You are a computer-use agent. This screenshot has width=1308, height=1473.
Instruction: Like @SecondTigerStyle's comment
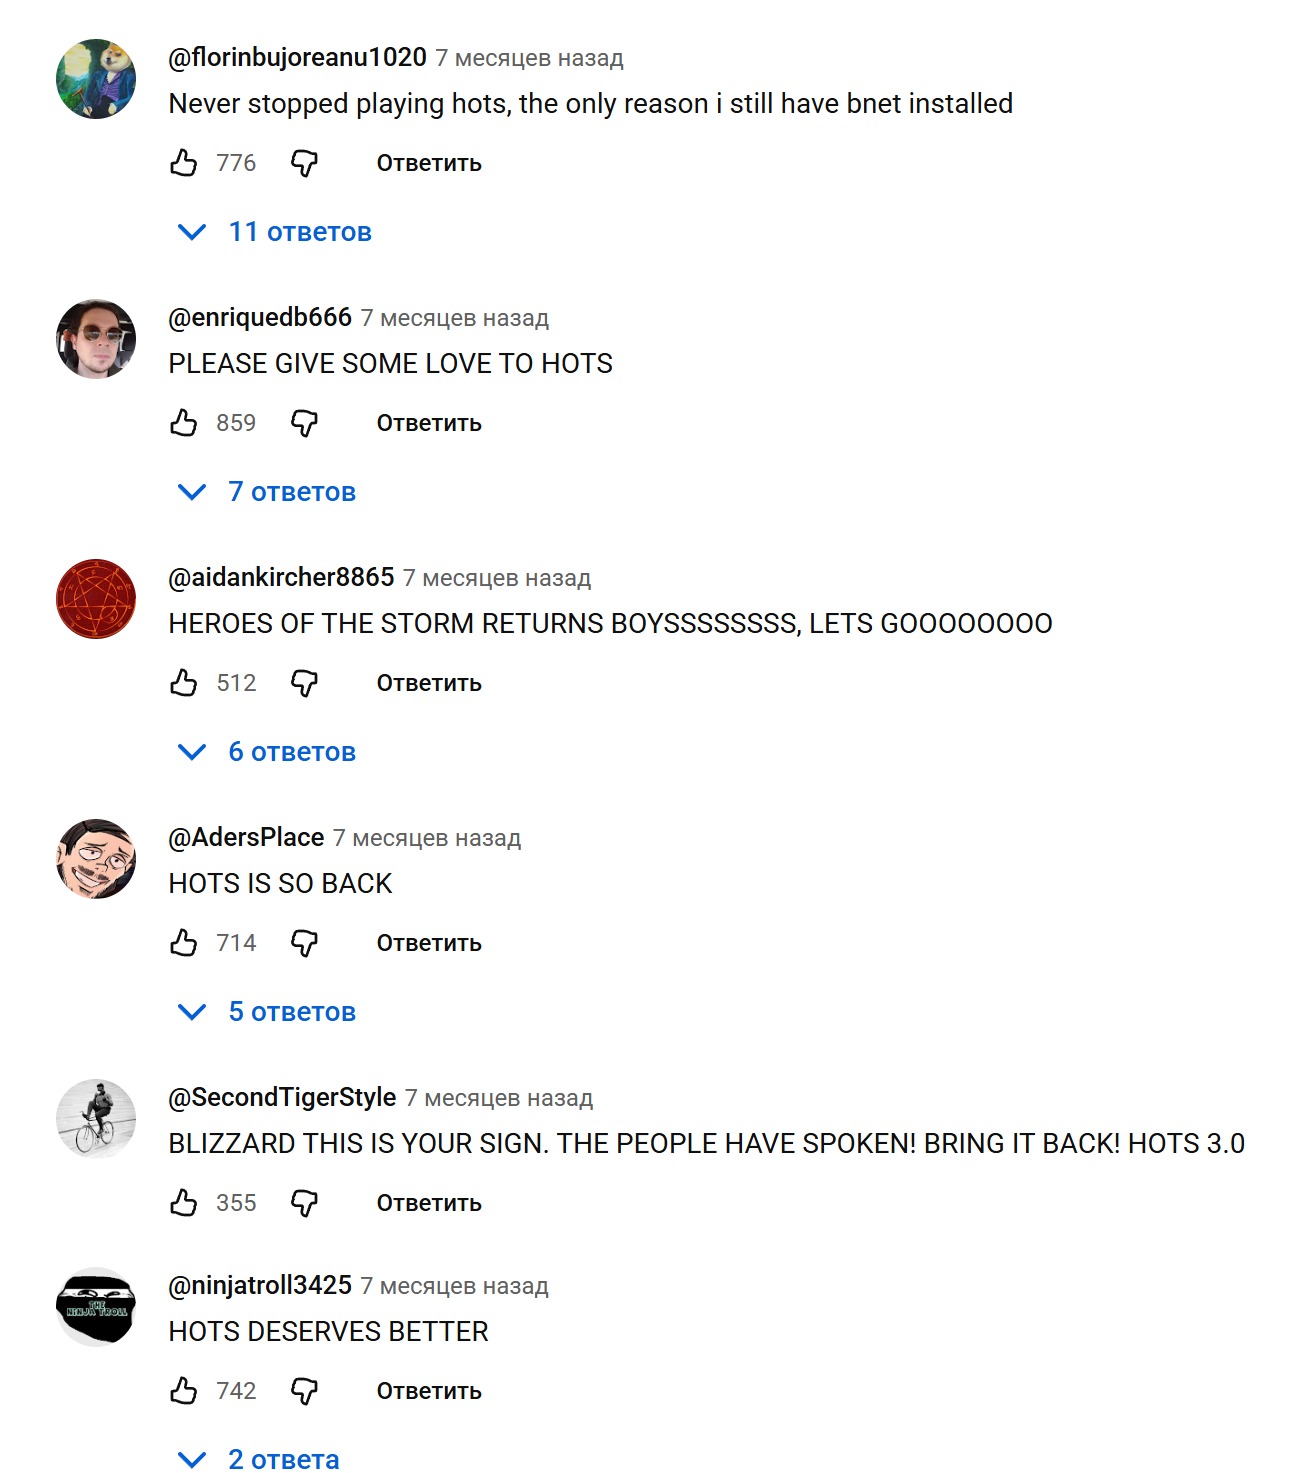click(184, 1203)
